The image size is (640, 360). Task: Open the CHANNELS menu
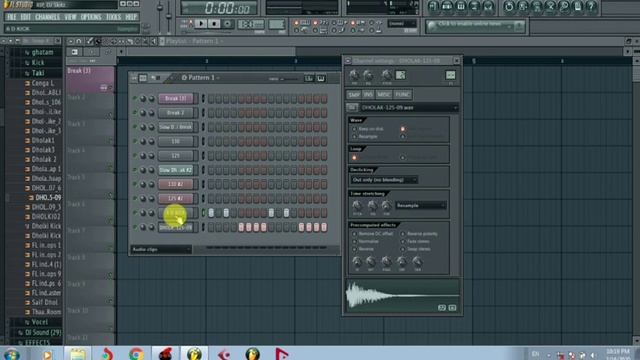tap(47, 17)
